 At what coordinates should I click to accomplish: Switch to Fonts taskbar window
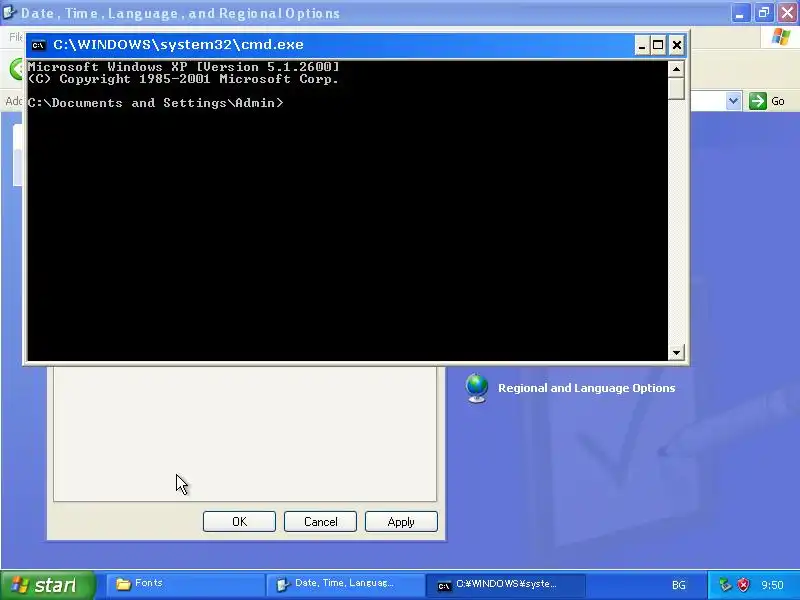tap(185, 584)
